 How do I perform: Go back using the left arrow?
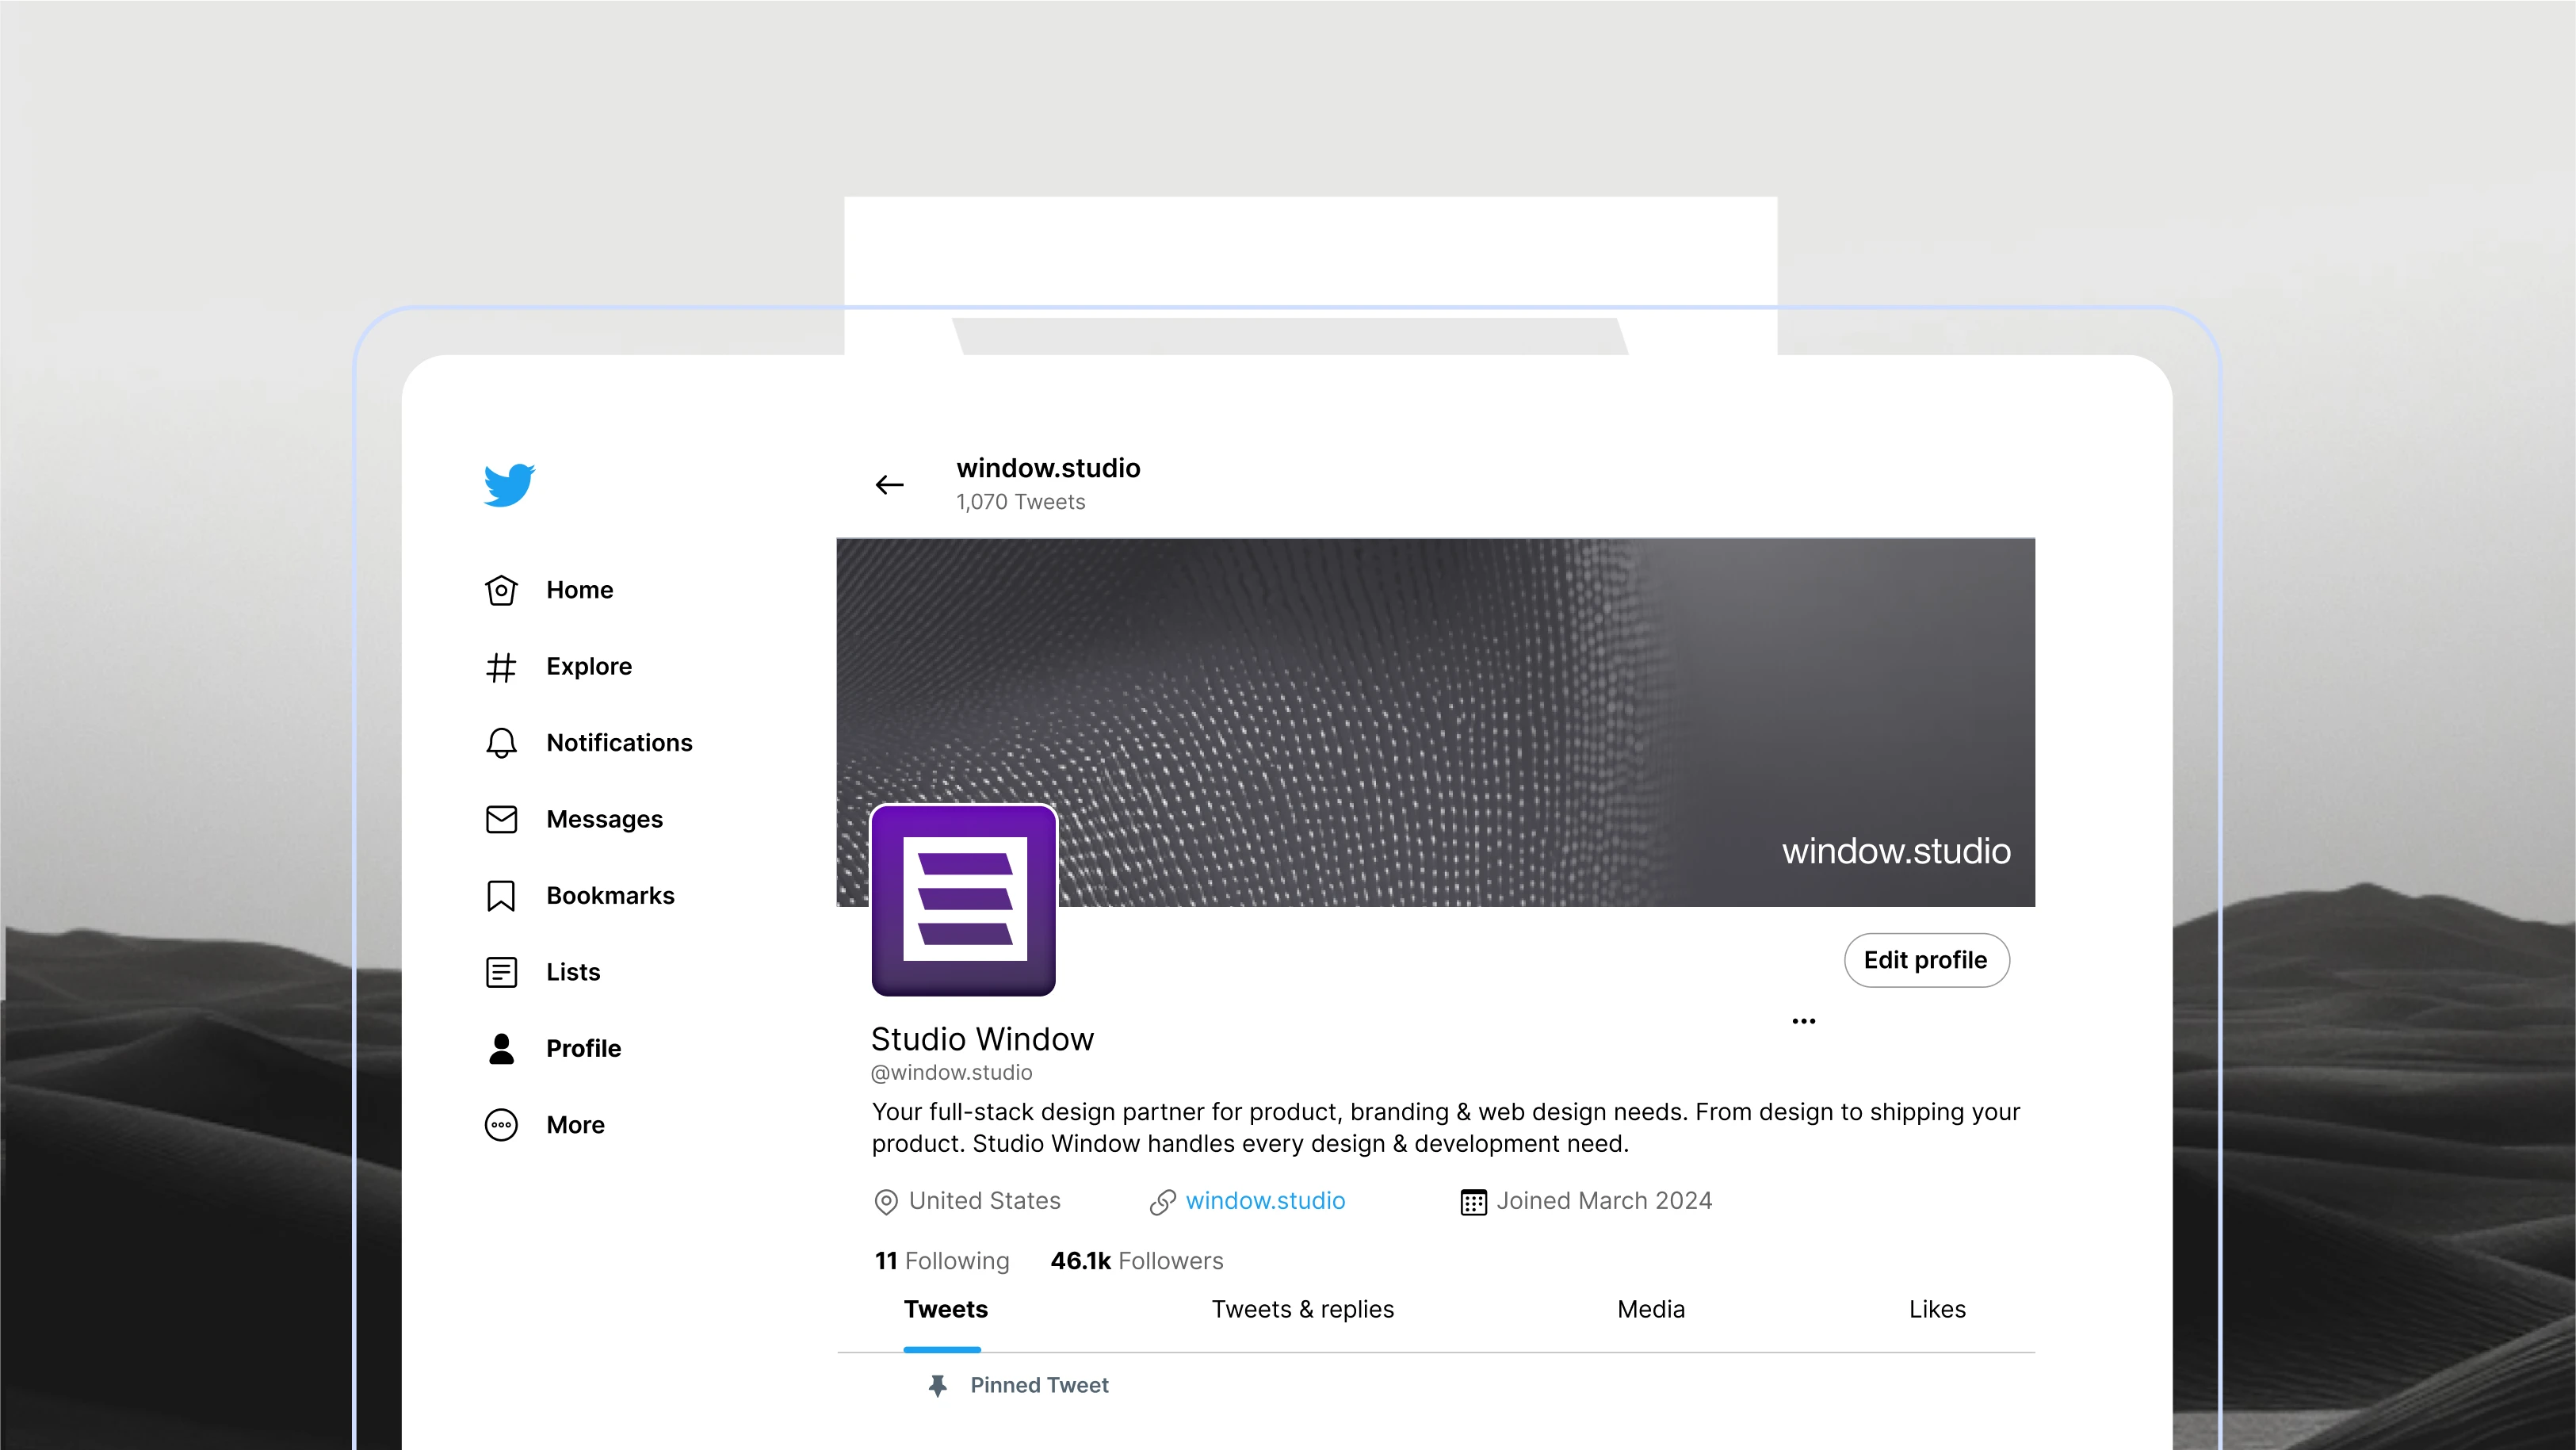tap(889, 485)
